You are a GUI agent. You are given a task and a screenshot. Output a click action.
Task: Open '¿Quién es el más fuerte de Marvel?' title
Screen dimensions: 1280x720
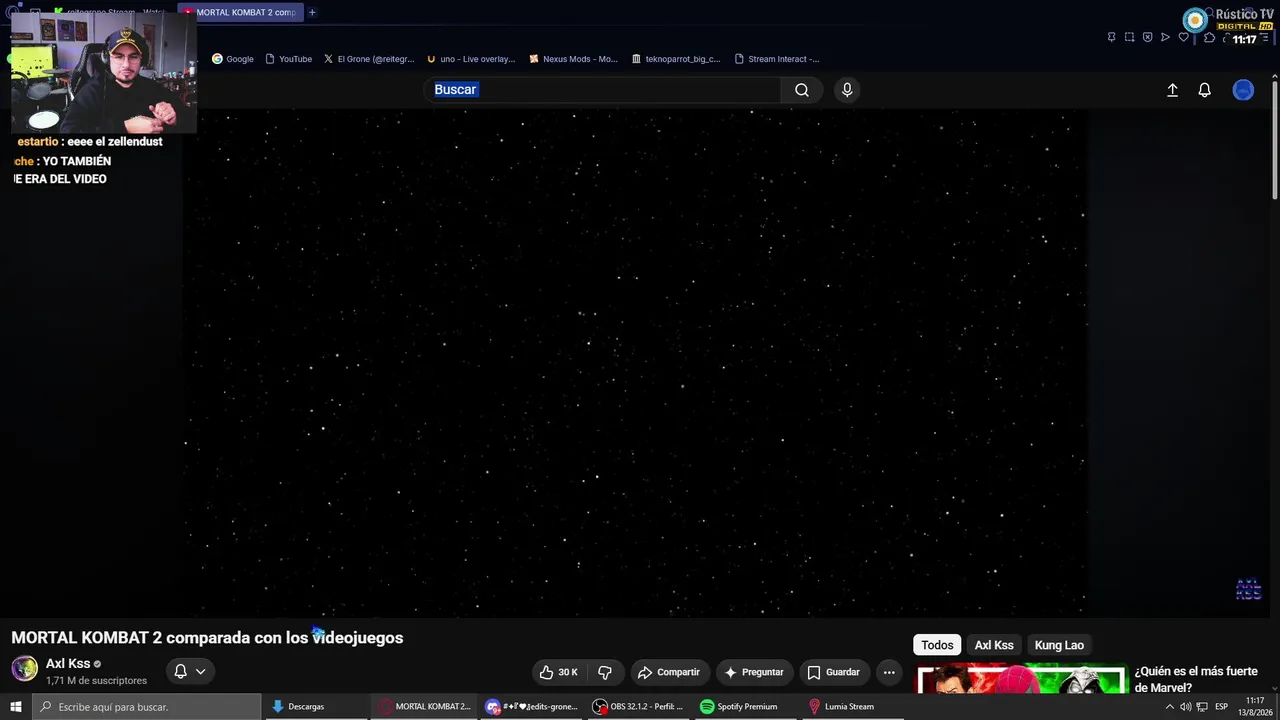(x=1196, y=679)
